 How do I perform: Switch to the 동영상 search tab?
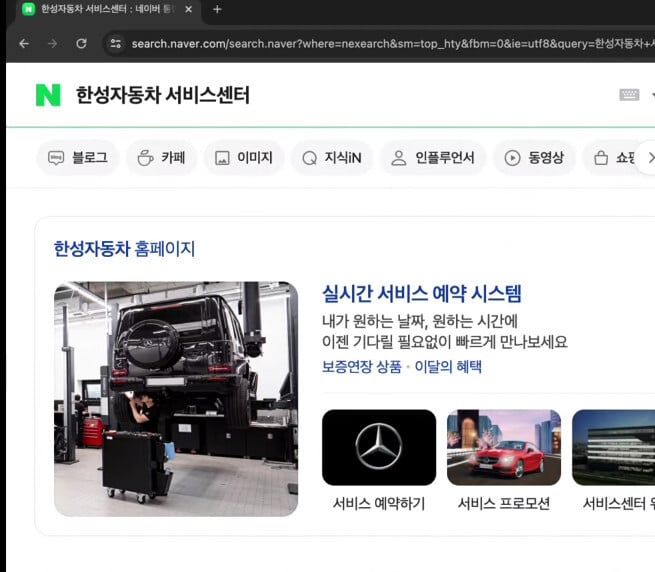coord(535,158)
